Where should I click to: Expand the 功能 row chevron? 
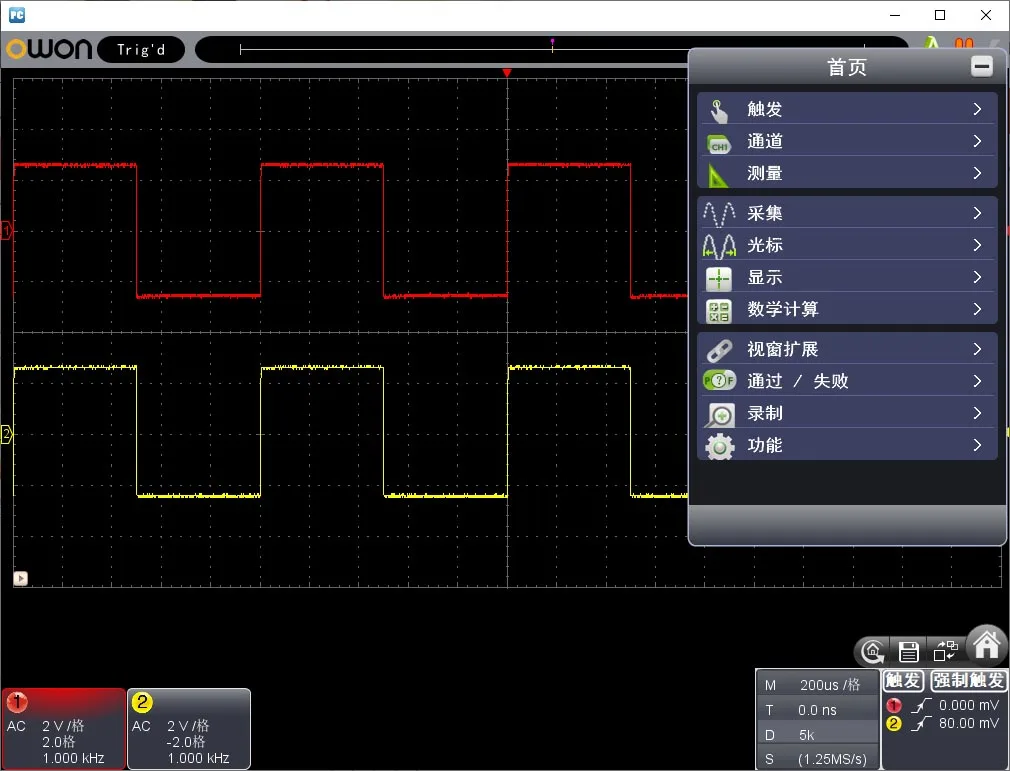coord(977,445)
